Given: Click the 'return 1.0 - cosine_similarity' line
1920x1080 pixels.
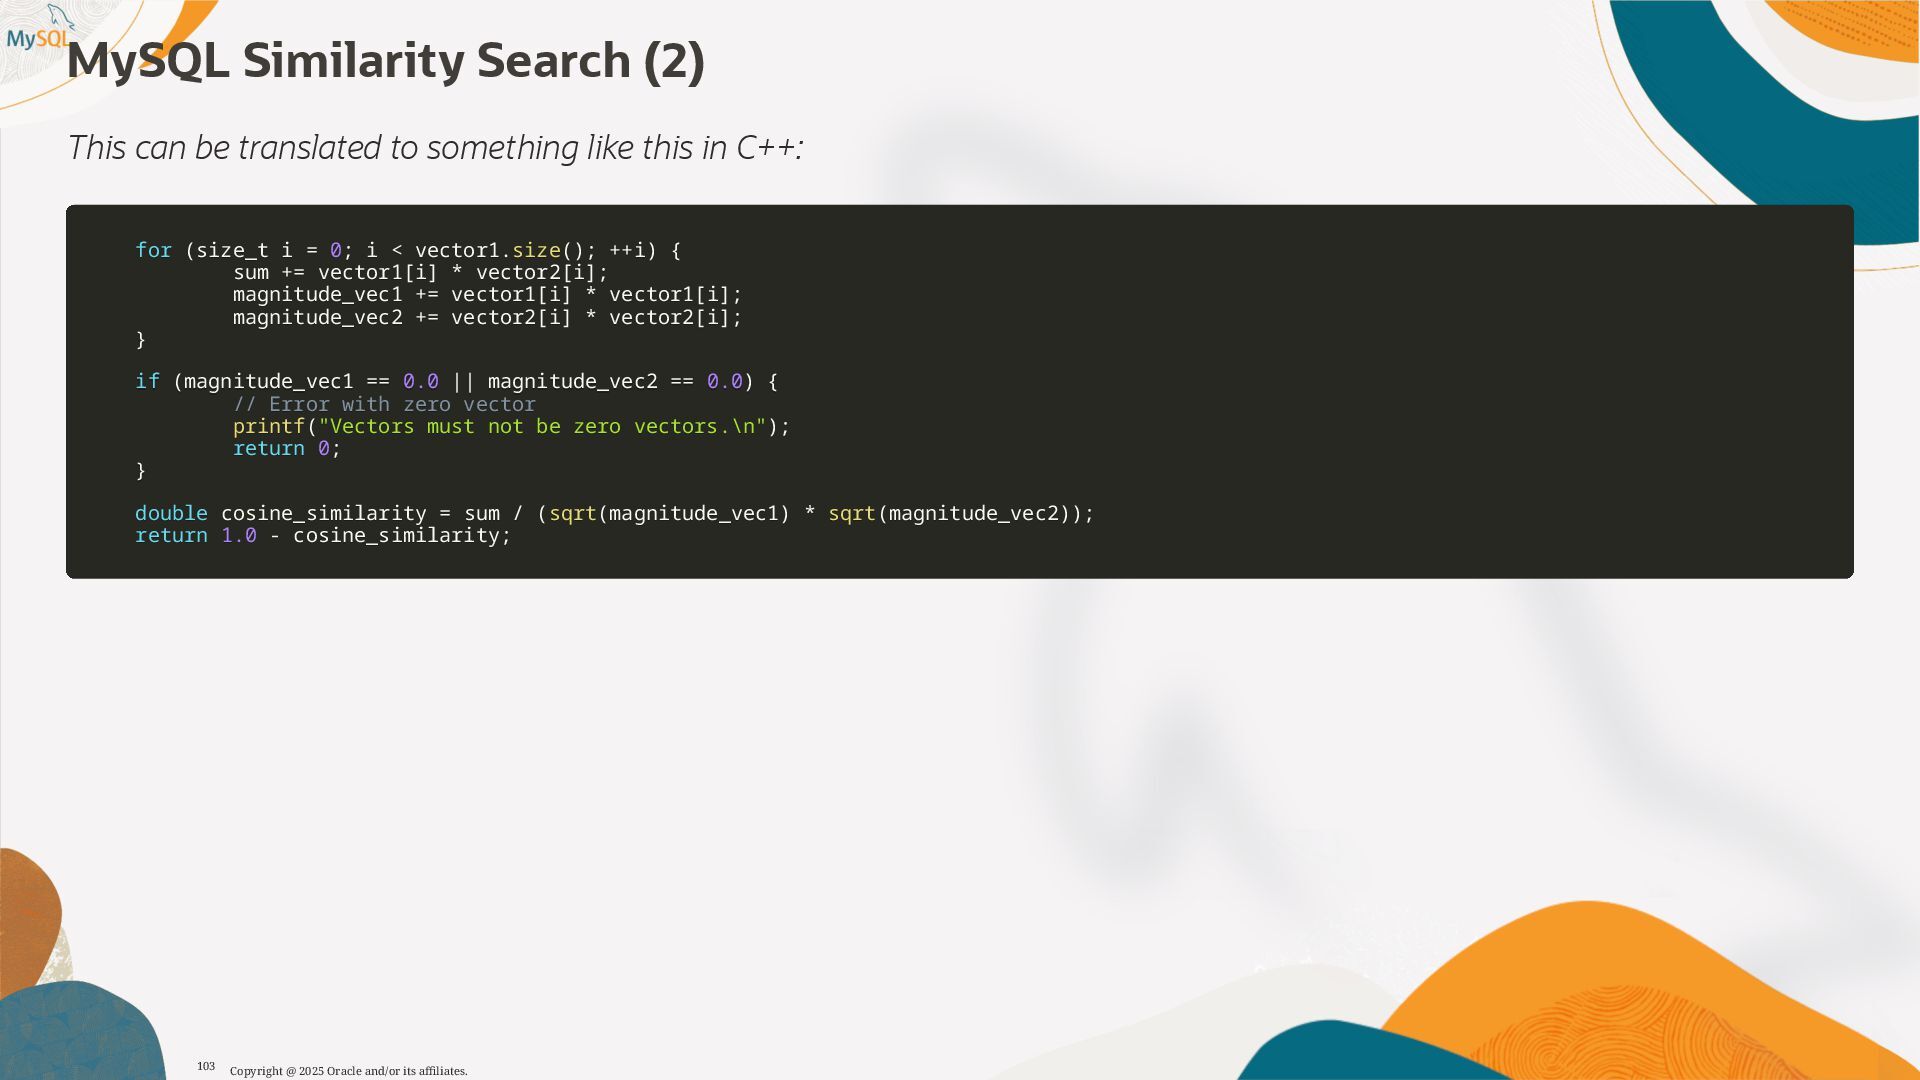Looking at the screenshot, I should tap(322, 535).
